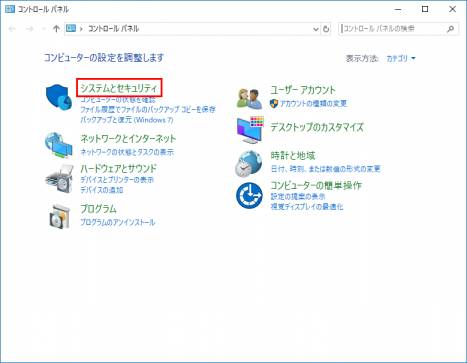Viewport: 467px width, 363px height.
Task: Open プログラムのアンインストール link
Action: coord(118,222)
